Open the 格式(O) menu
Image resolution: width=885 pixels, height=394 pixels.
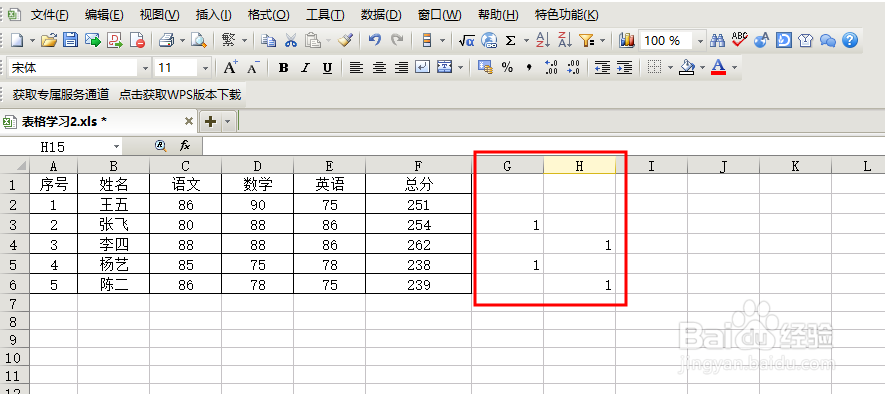click(x=269, y=15)
